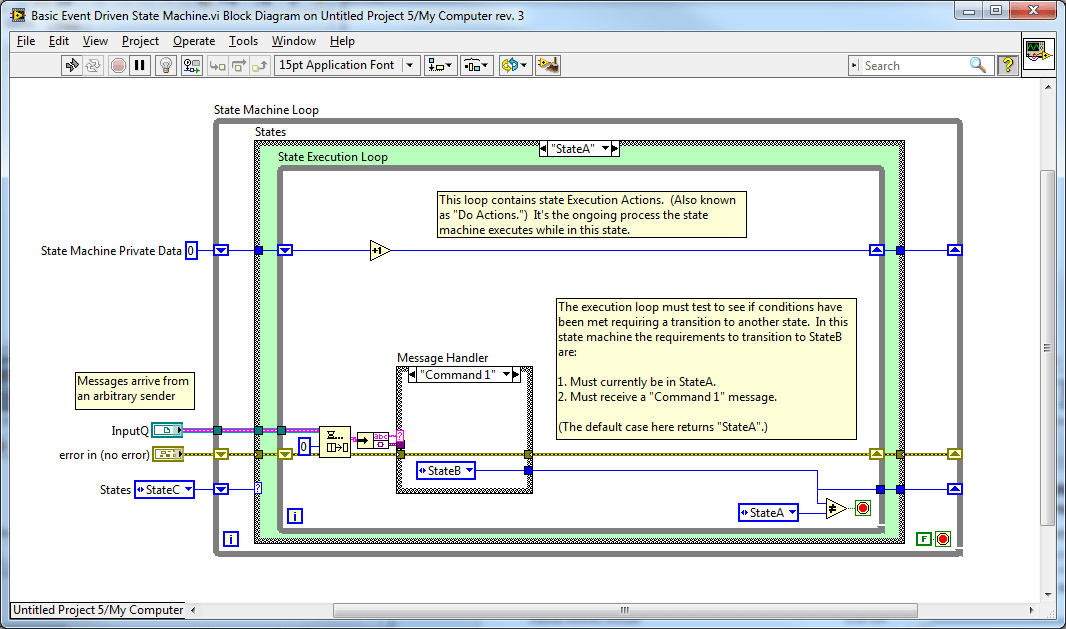Open the File menu
The width and height of the screenshot is (1066, 629).
click(x=26, y=41)
